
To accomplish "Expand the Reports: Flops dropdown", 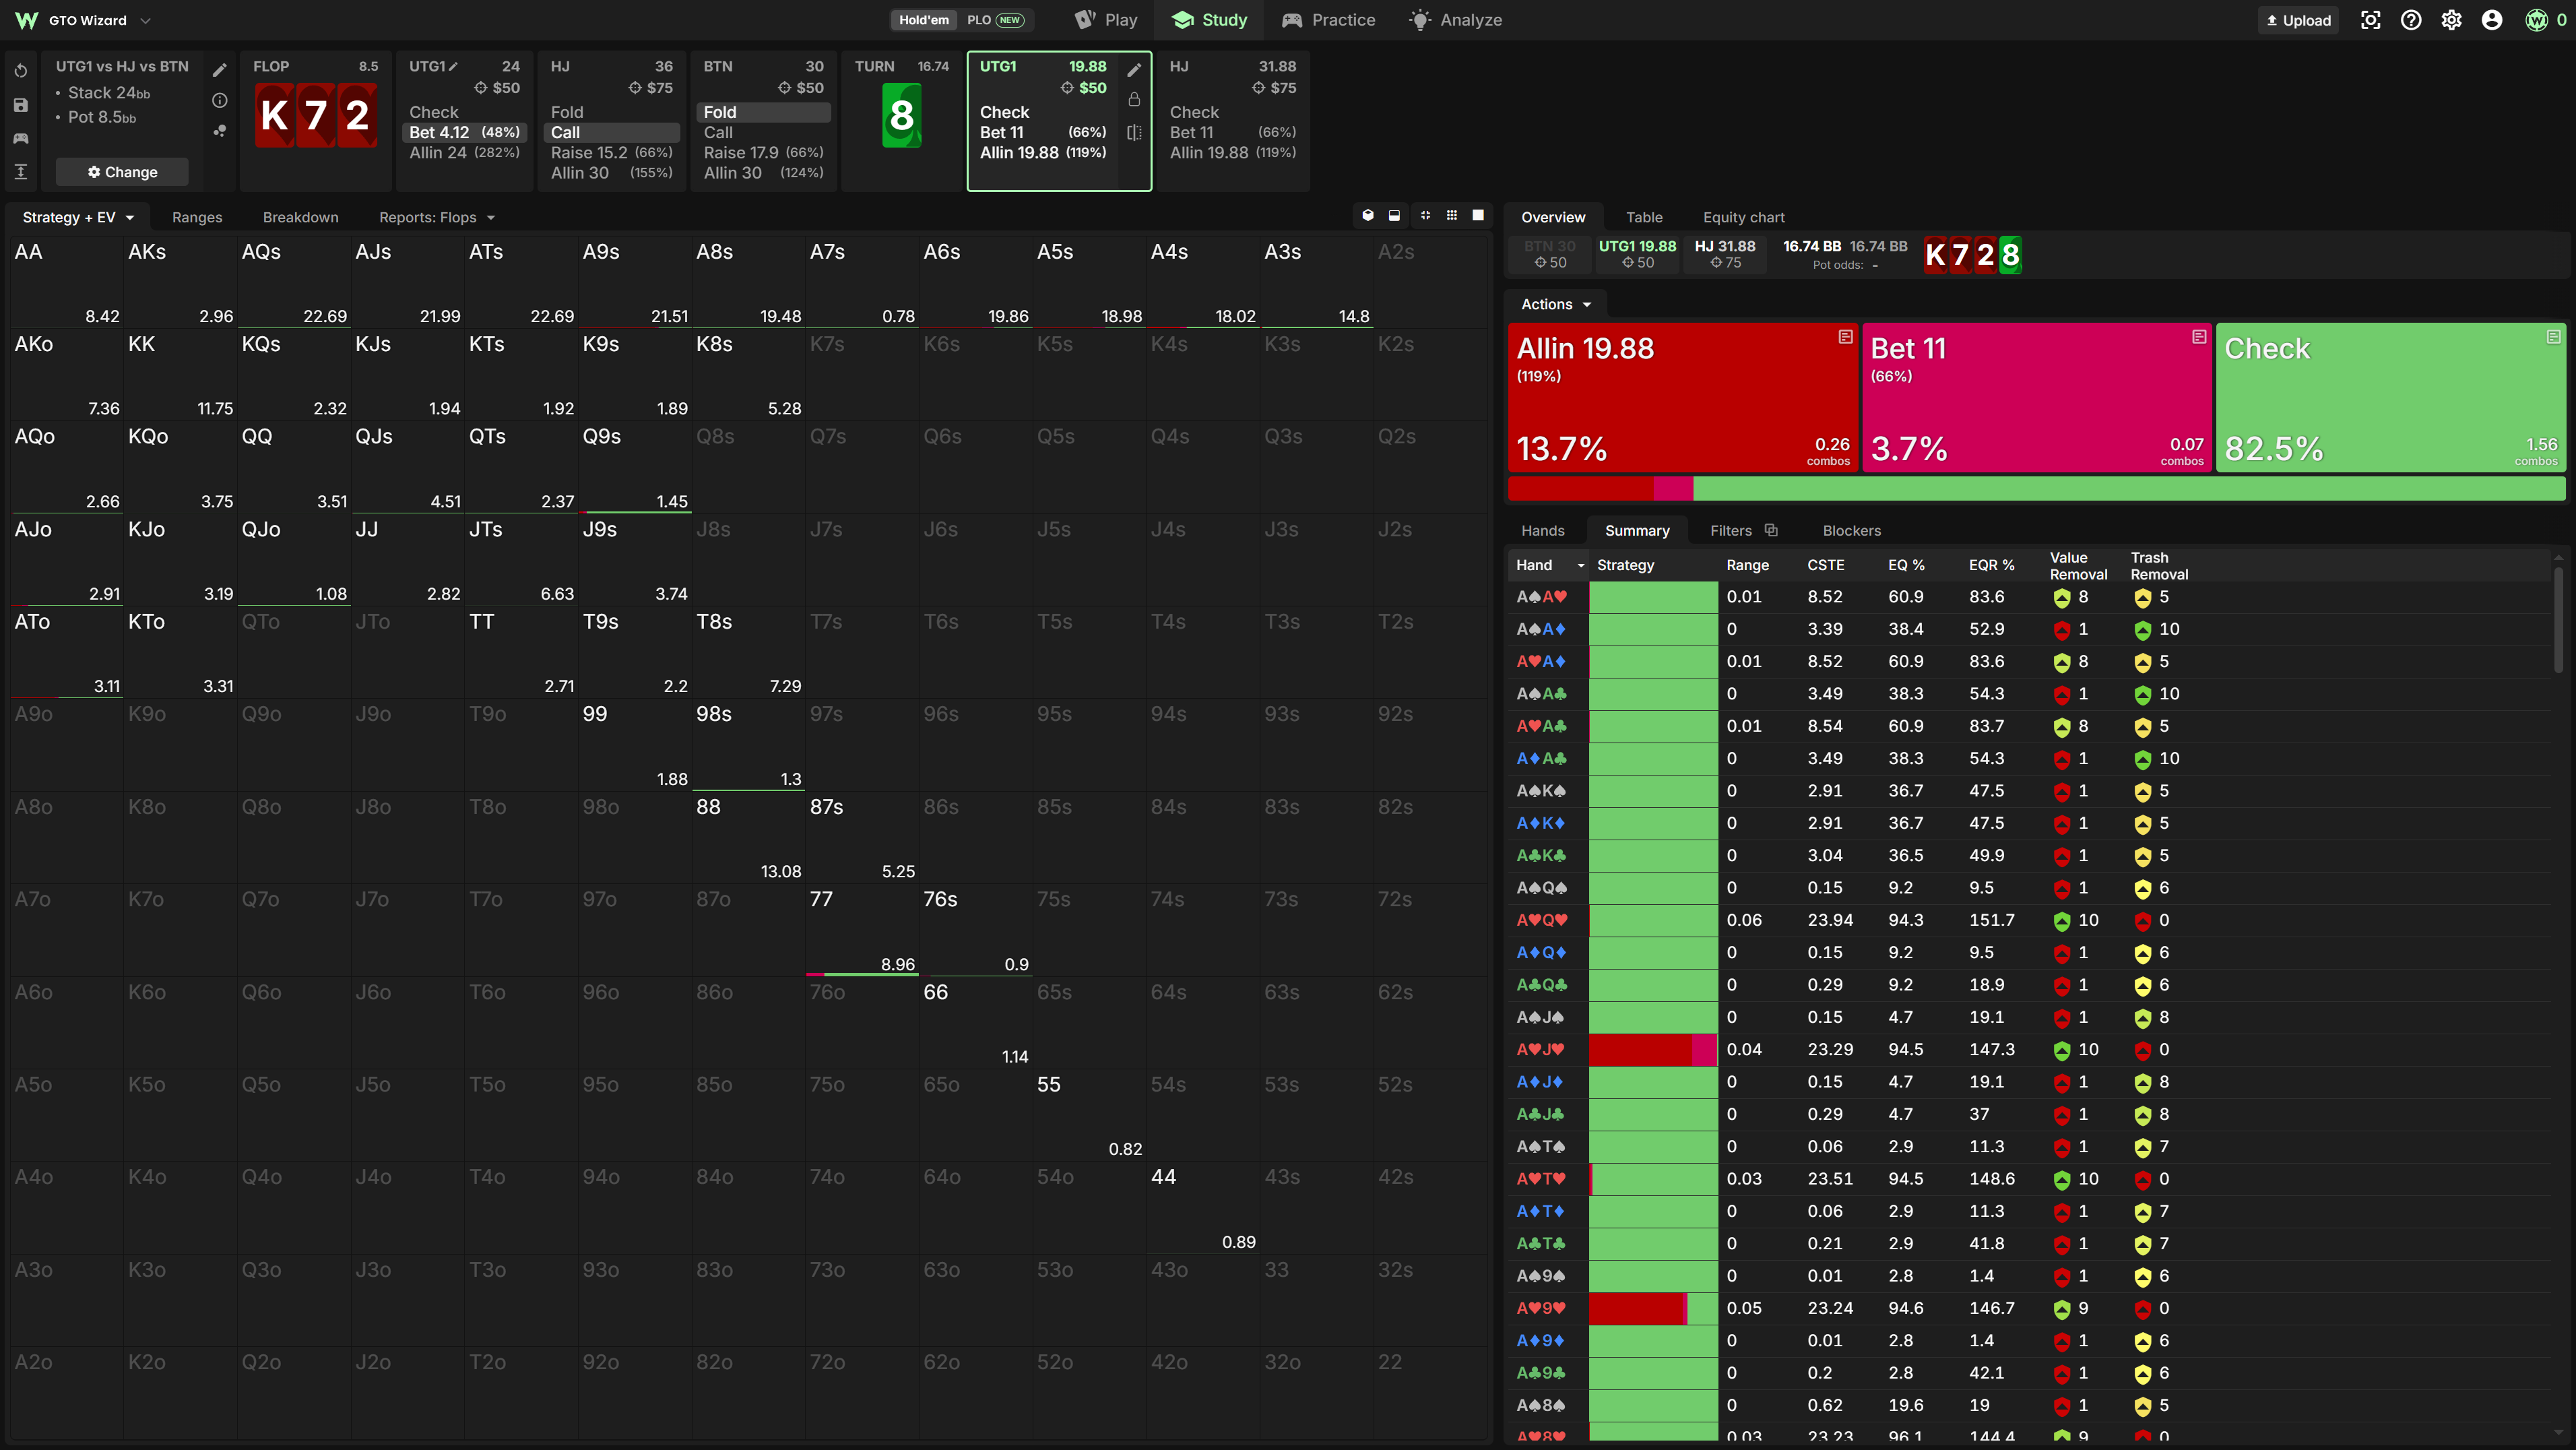I will 436,217.
